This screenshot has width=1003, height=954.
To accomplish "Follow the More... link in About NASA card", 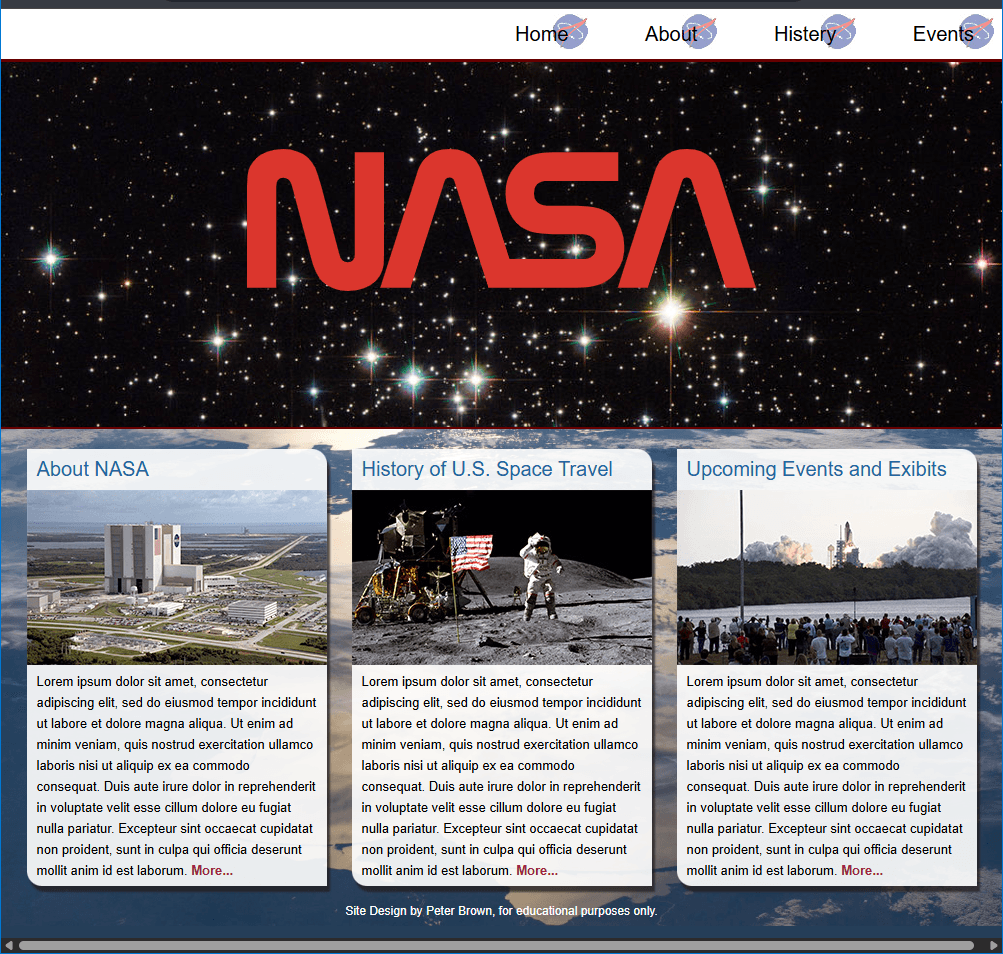I will (x=211, y=870).
